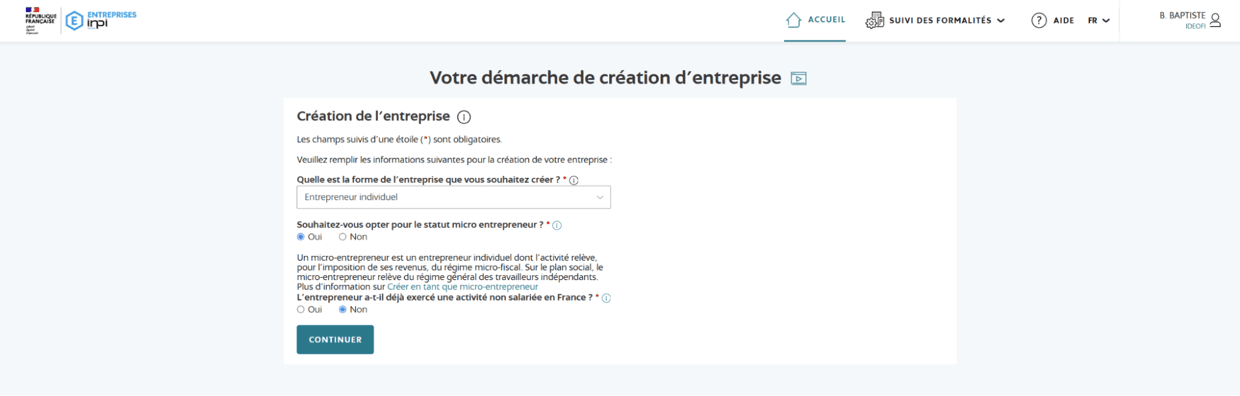Select Oui for micro entrepreneur status
1240x396 pixels.
pos(301,237)
